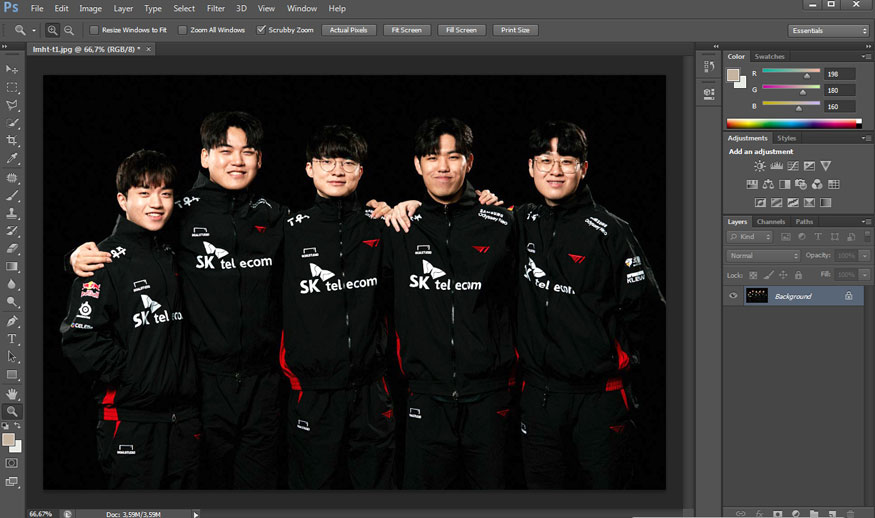This screenshot has width=875, height=518.
Task: Select the Move tool
Action: coord(12,69)
